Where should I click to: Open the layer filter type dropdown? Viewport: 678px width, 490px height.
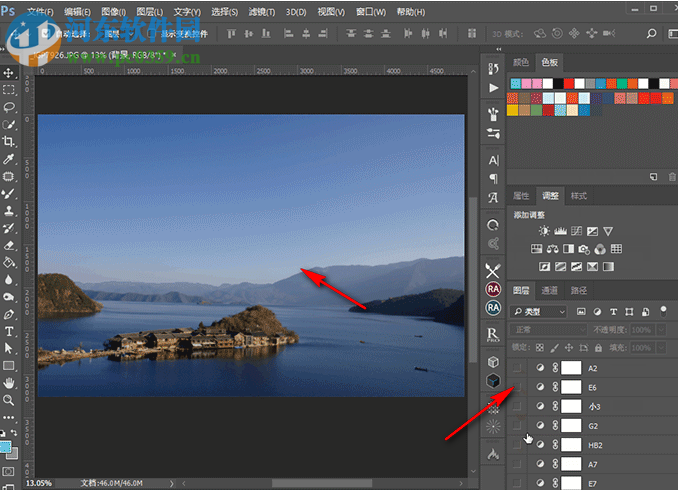point(539,312)
